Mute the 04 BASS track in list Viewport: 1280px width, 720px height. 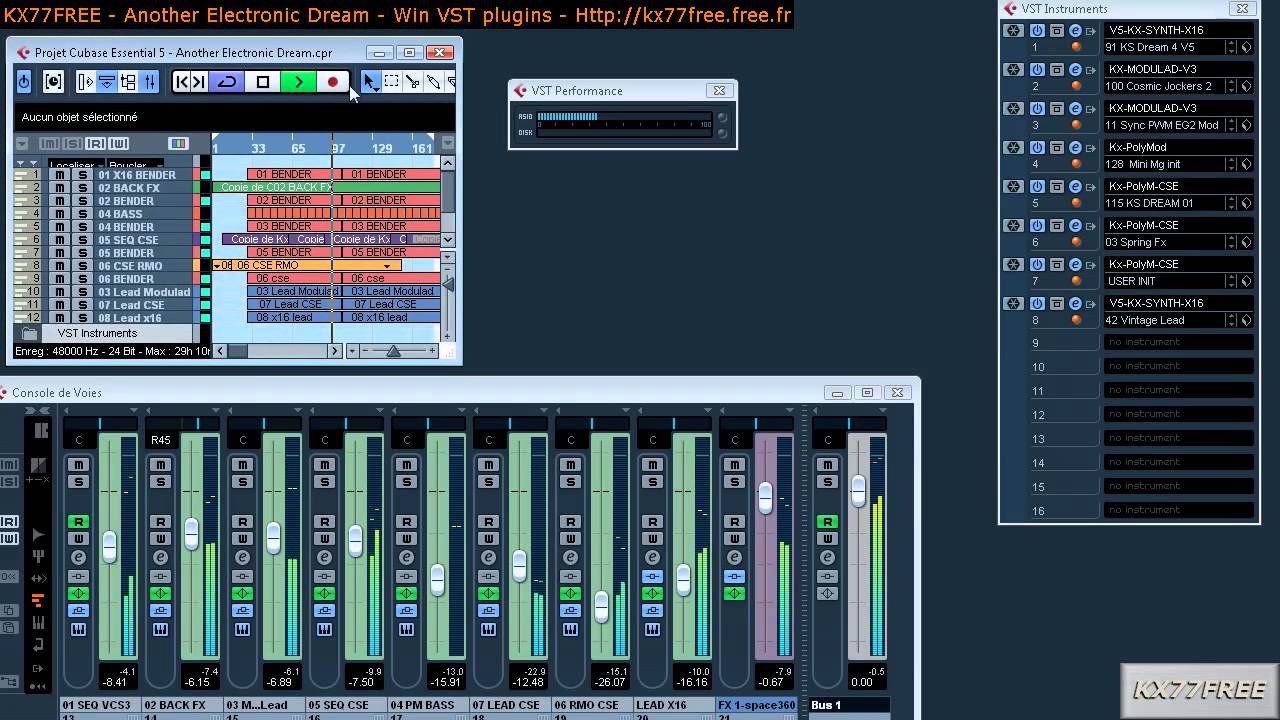(60, 214)
